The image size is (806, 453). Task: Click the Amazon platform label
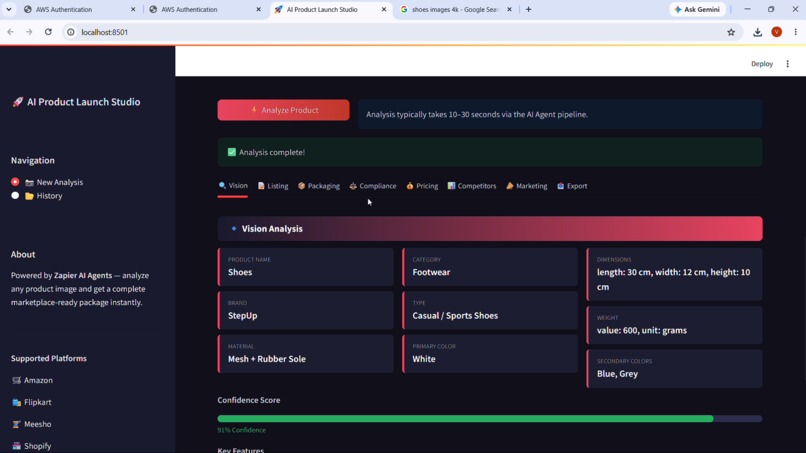click(x=38, y=380)
